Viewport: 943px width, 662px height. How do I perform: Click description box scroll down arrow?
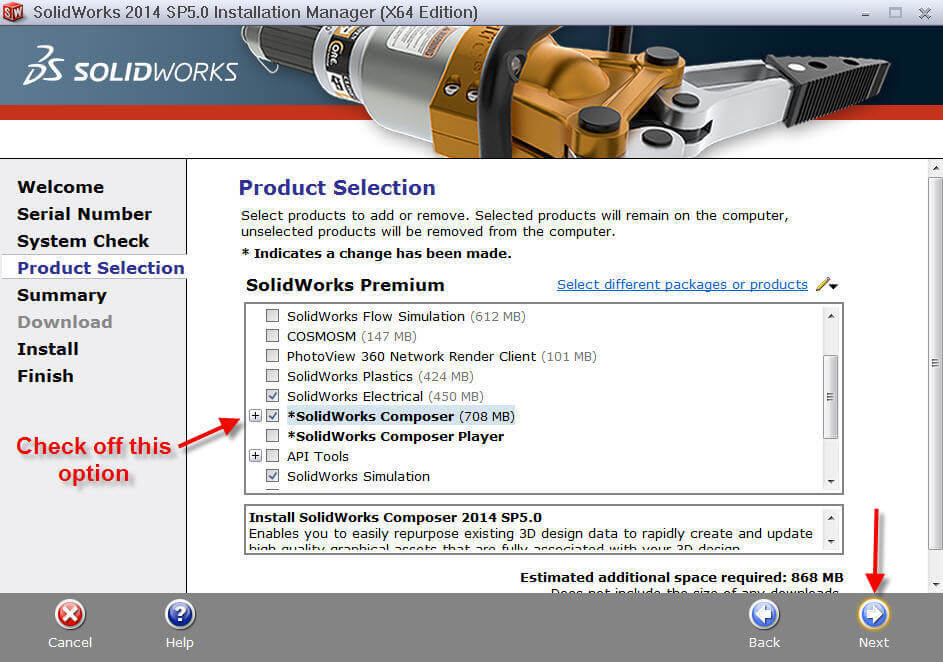click(831, 542)
